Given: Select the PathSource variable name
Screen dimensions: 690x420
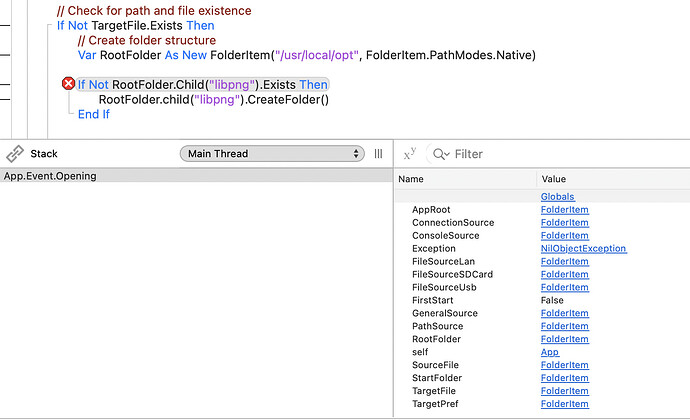Looking at the screenshot, I should [x=437, y=326].
